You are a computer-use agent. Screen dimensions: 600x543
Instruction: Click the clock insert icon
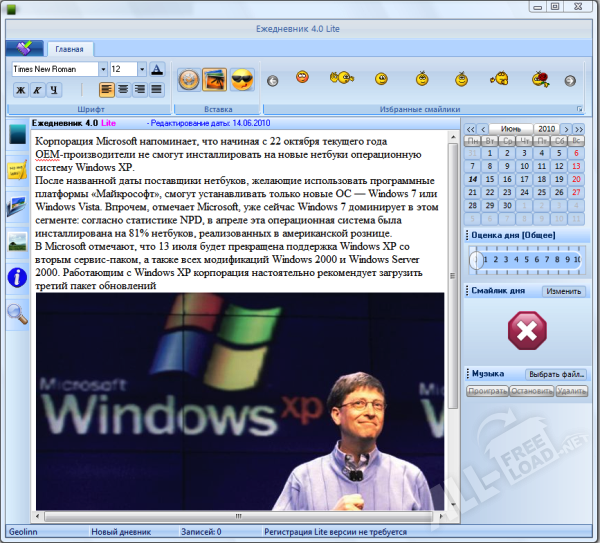click(x=188, y=79)
